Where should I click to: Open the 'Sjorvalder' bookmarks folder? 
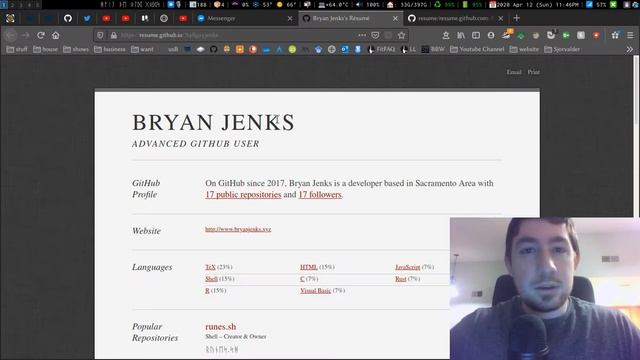click(562, 49)
